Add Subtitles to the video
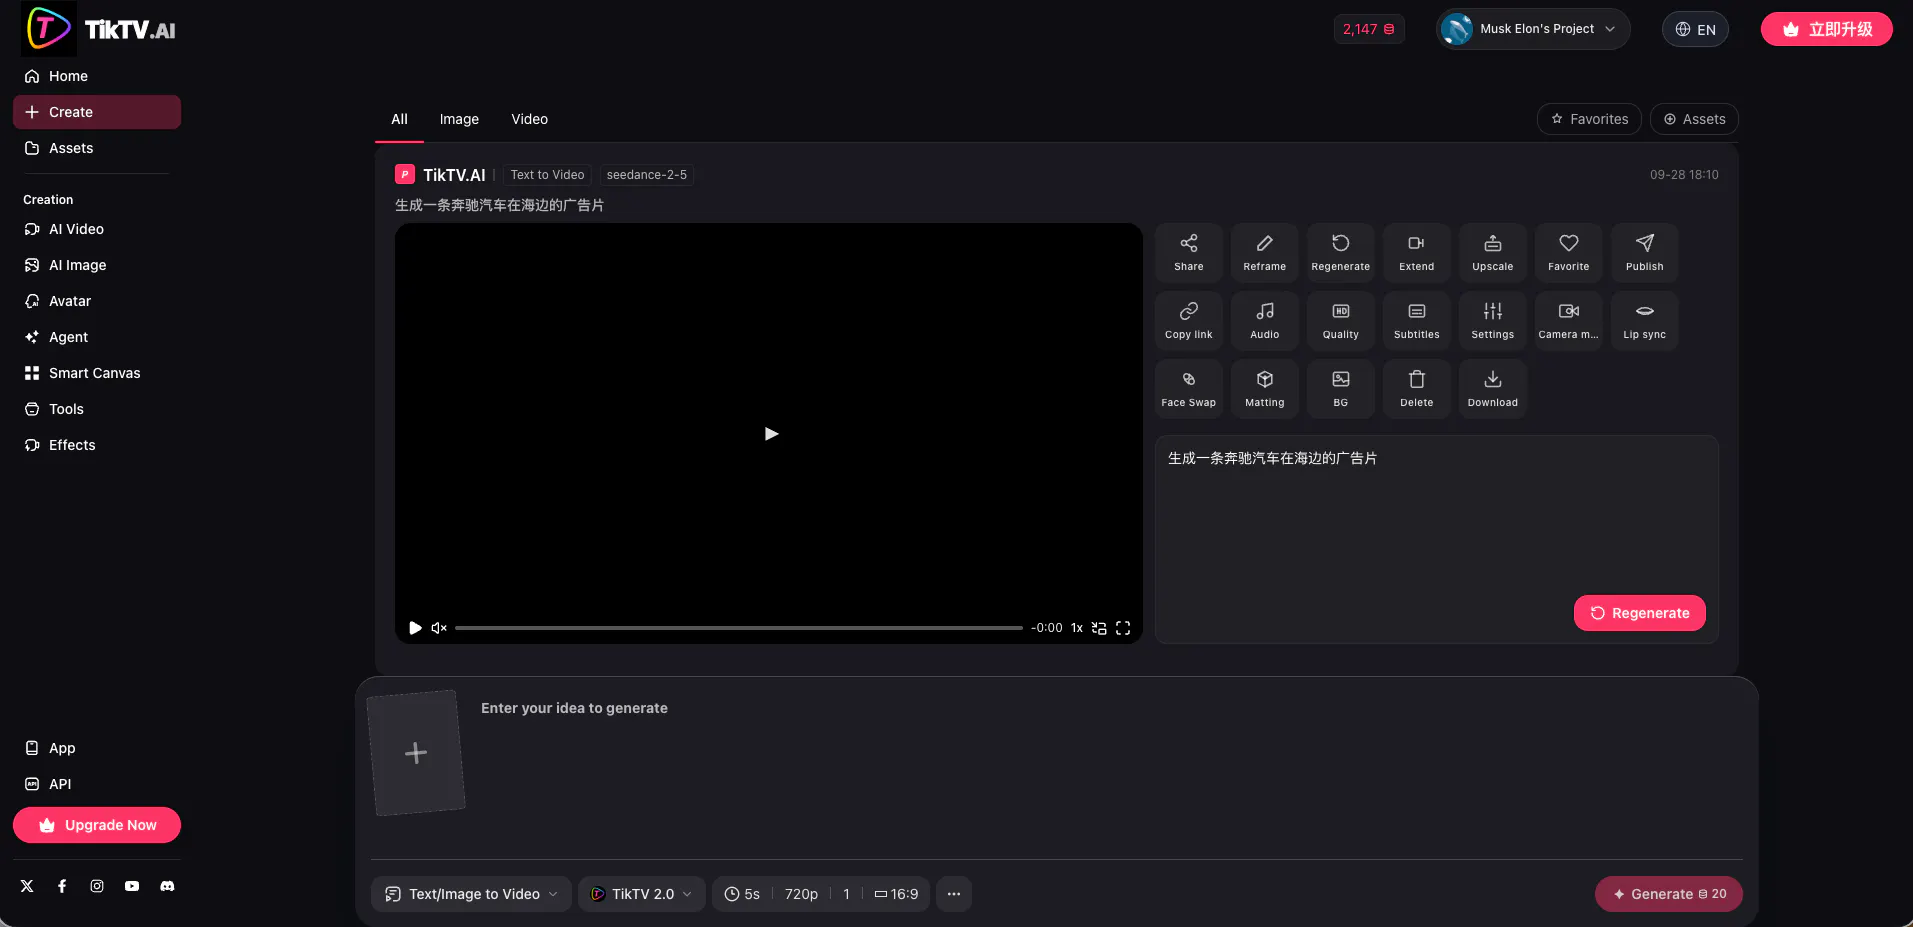Viewport: 1913px width, 927px height. 1416,320
